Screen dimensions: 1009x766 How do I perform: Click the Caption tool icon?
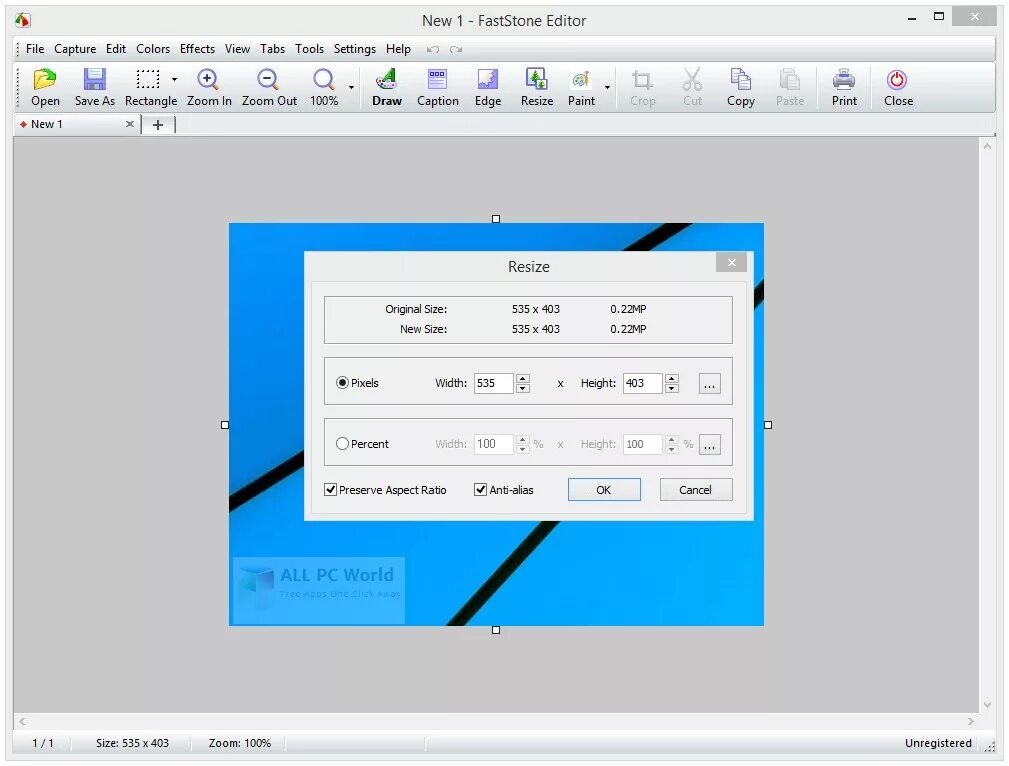pyautogui.click(x=437, y=79)
